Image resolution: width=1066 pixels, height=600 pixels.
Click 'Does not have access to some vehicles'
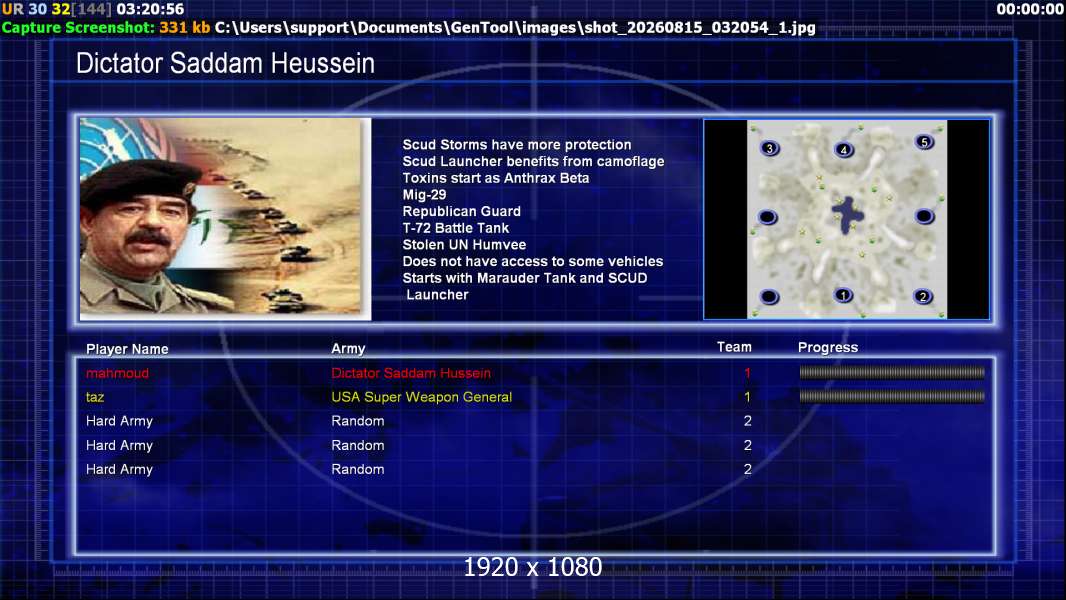532,262
